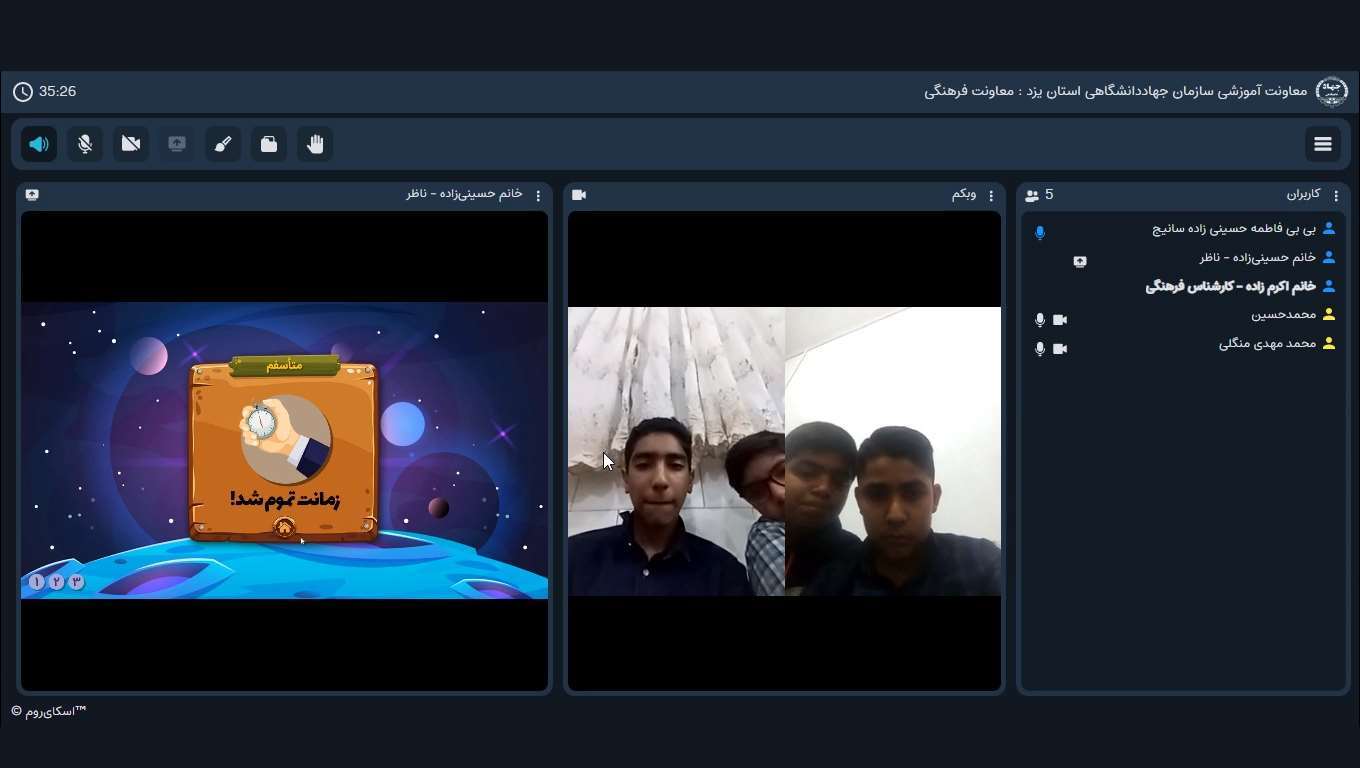Click the screen share toolbar icon
This screenshot has width=1360, height=768.
tap(177, 144)
